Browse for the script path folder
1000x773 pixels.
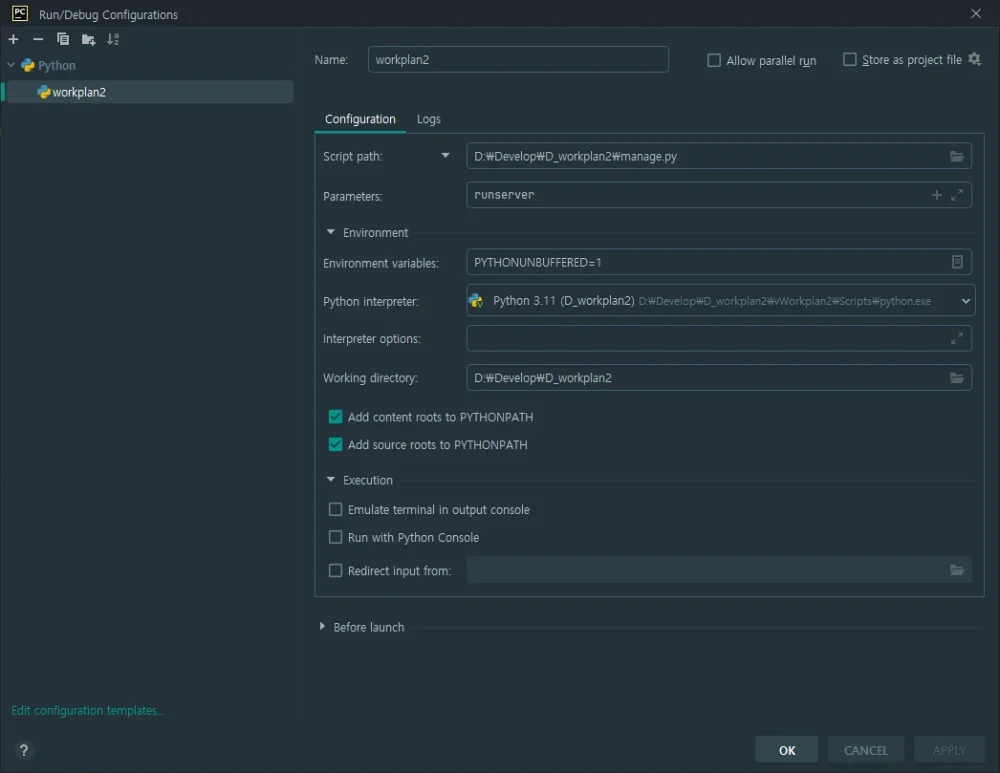[x=956, y=156]
